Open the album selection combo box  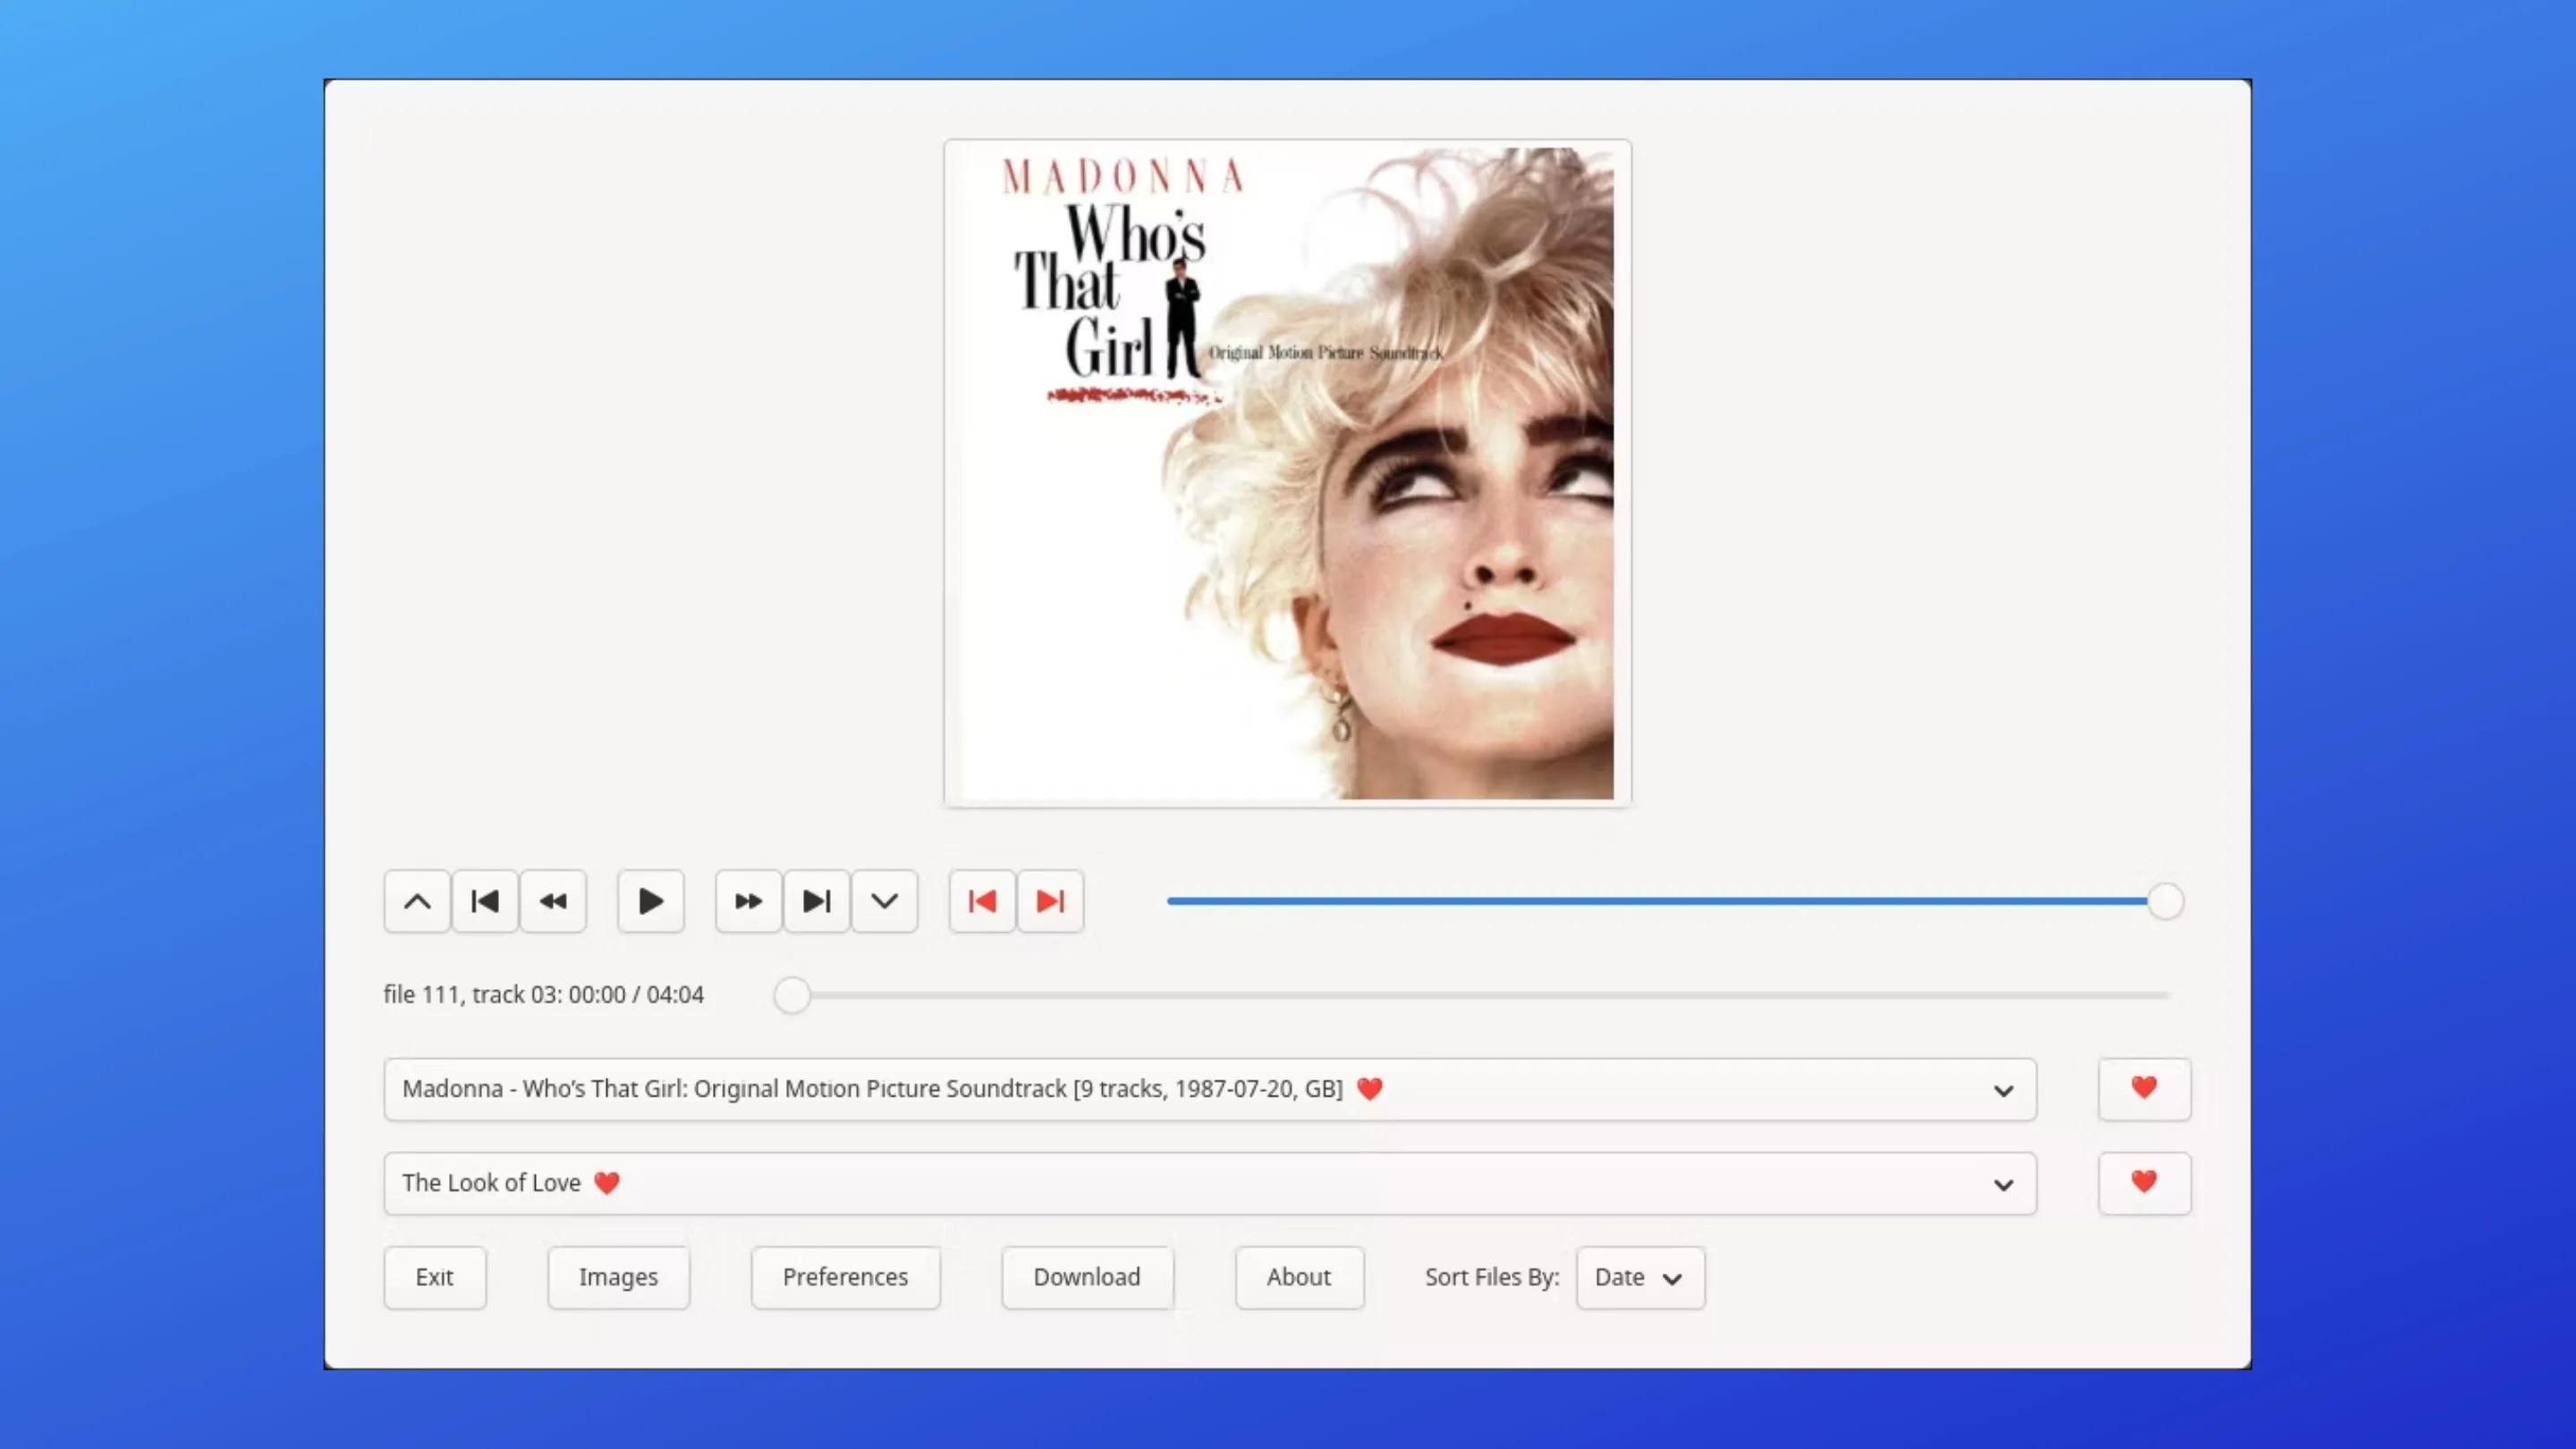[x=1210, y=1090]
